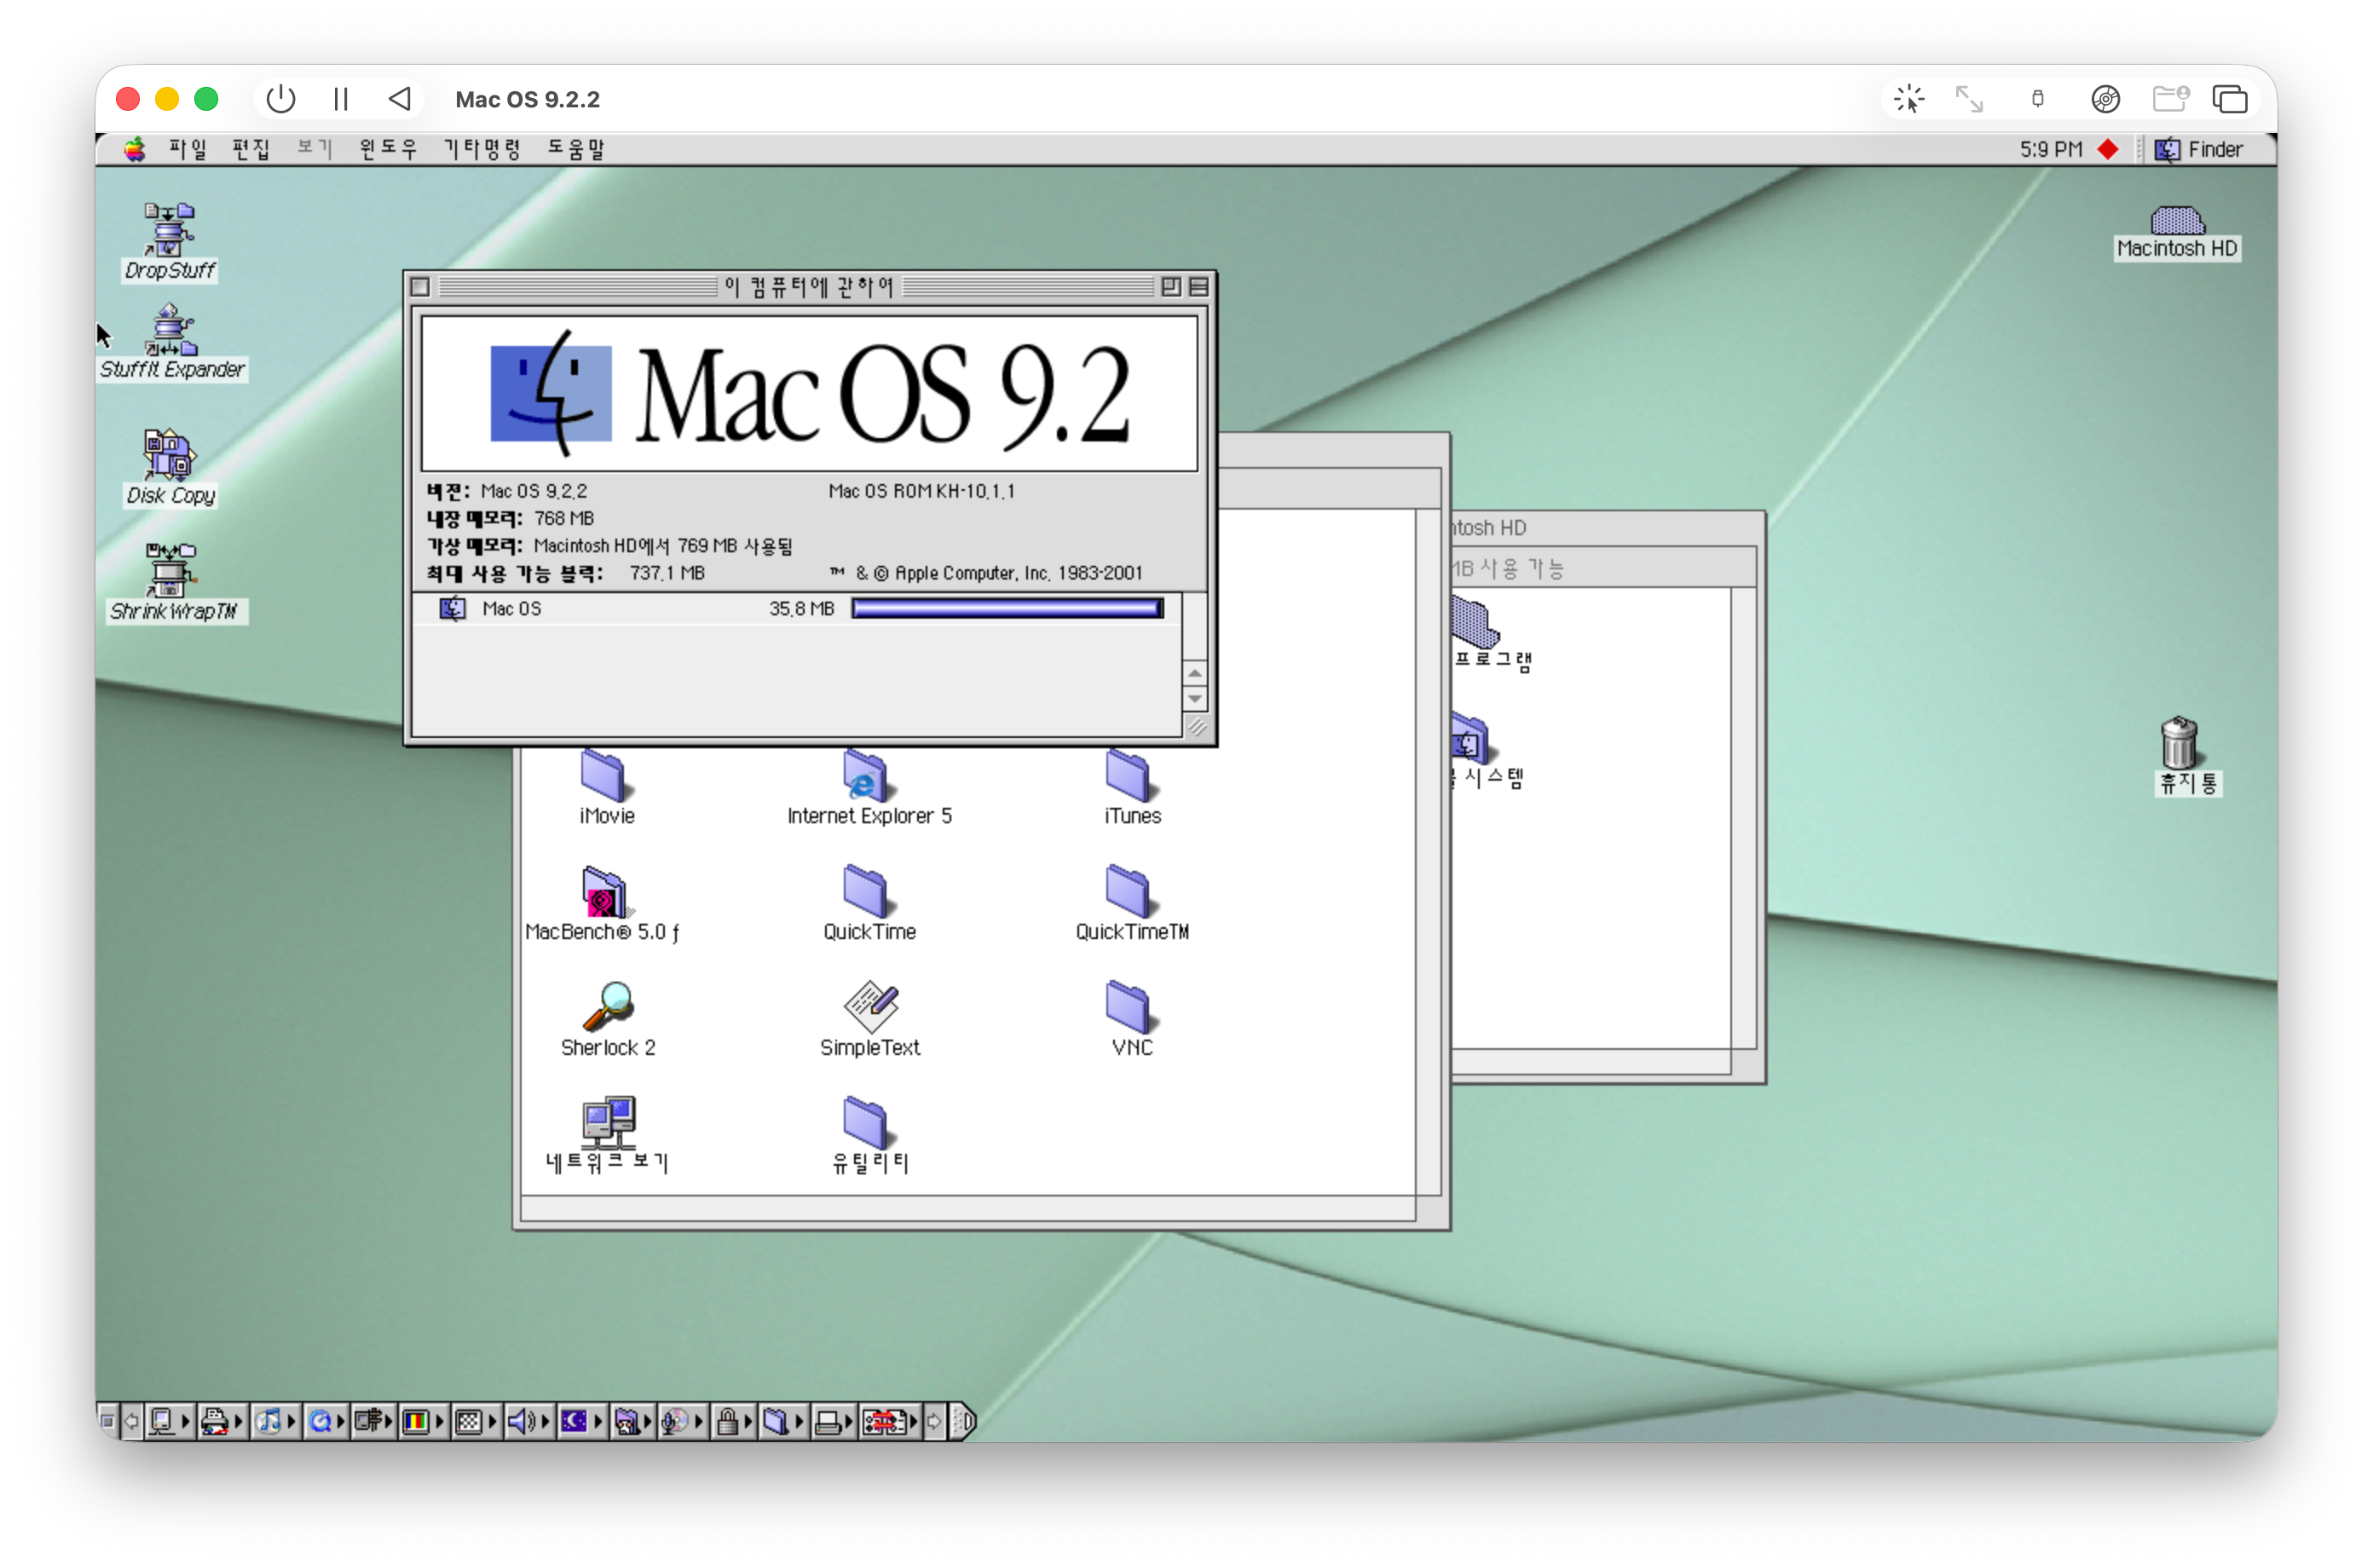Click the 'Mac OS ROM KH-10.1.1' text
The image size is (2373, 1568).
click(x=921, y=491)
